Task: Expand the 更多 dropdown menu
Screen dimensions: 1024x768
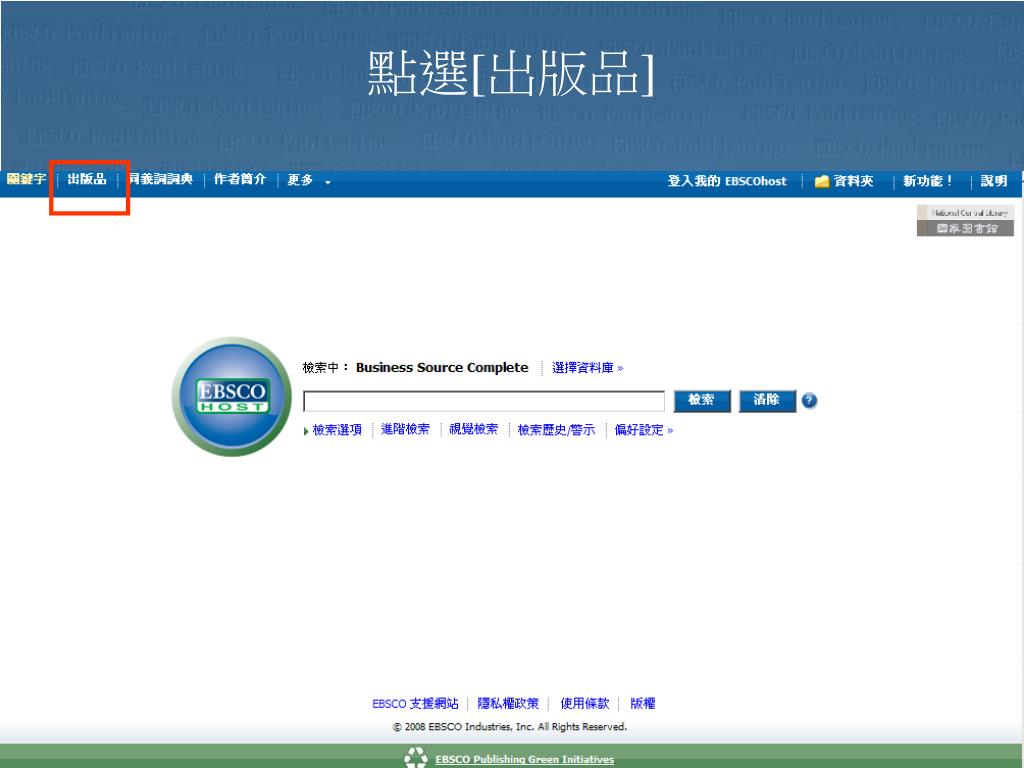Action: [308, 181]
